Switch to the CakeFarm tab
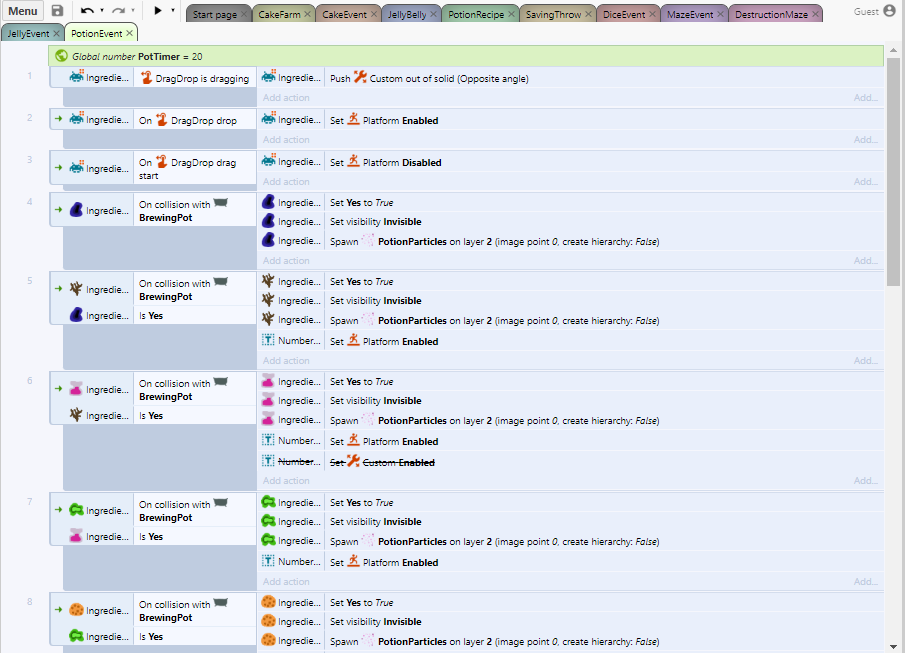905x653 pixels. point(278,15)
